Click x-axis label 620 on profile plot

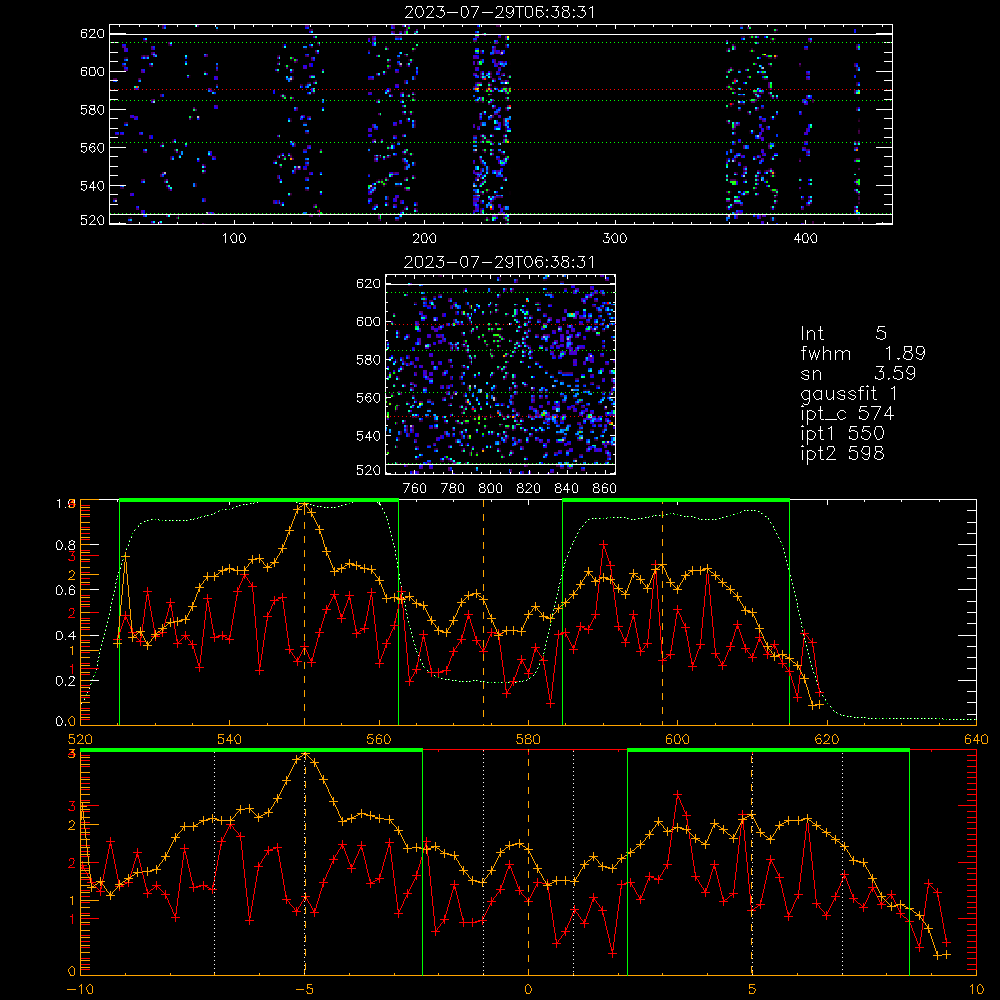pos(827,739)
